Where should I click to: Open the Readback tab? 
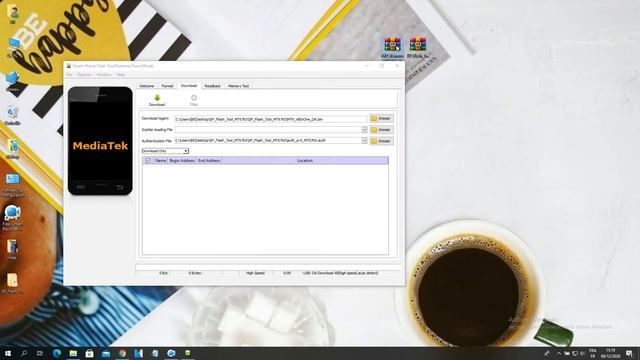click(x=212, y=86)
